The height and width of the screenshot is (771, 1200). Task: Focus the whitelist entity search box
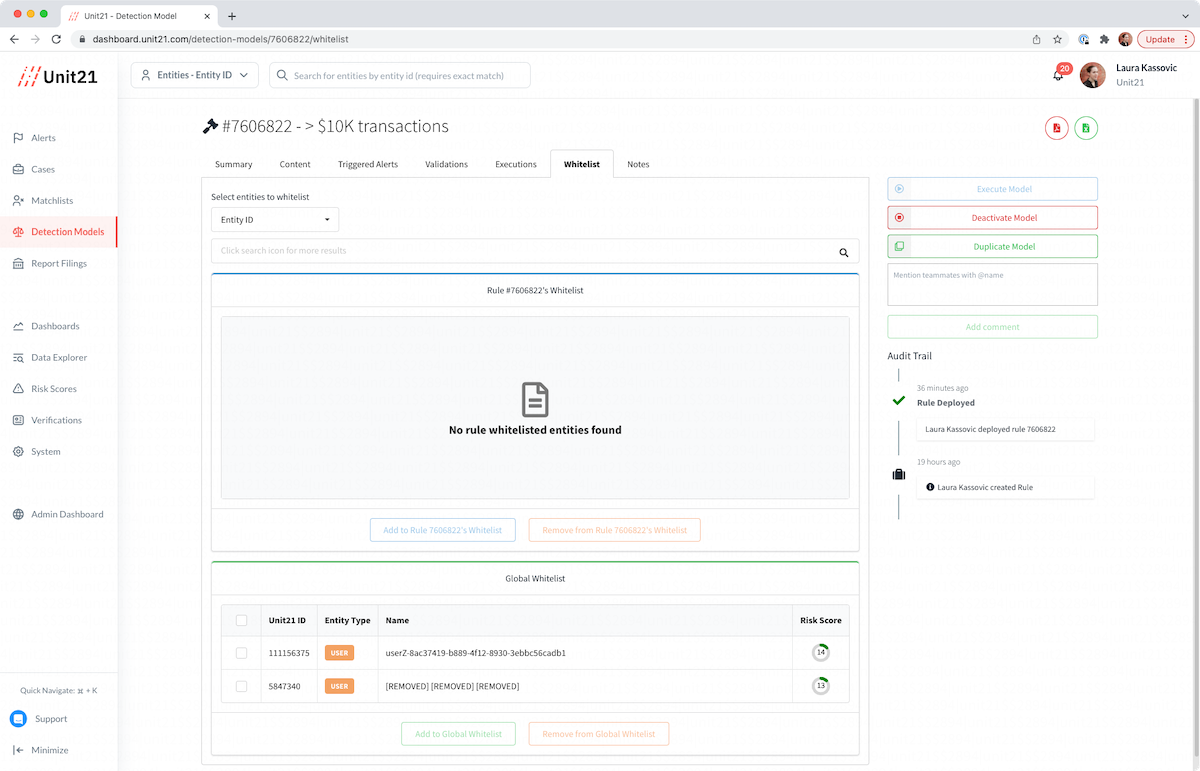pos(535,251)
